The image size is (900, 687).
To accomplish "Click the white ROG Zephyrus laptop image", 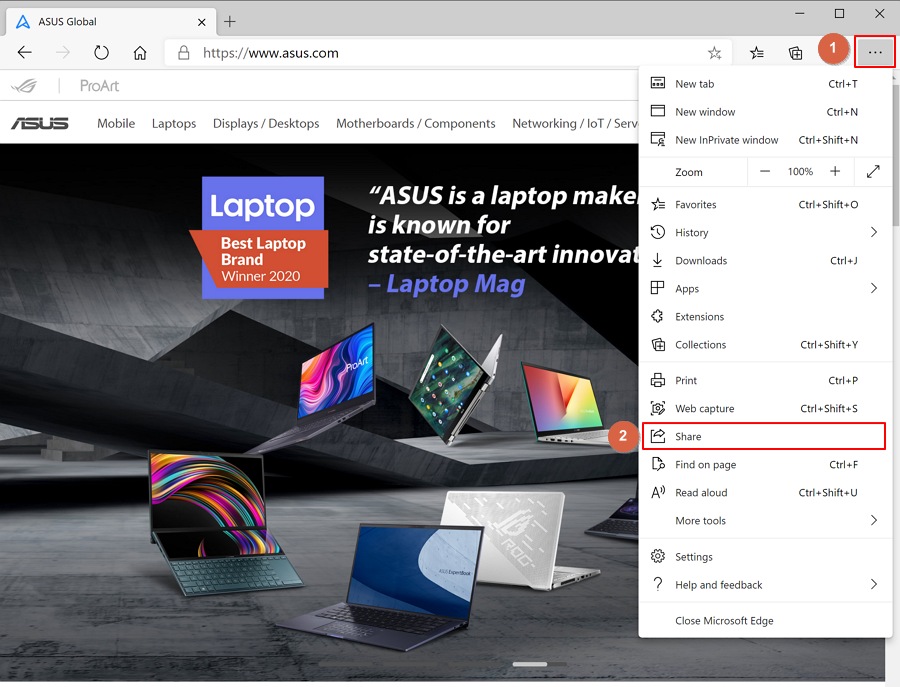I will [517, 539].
